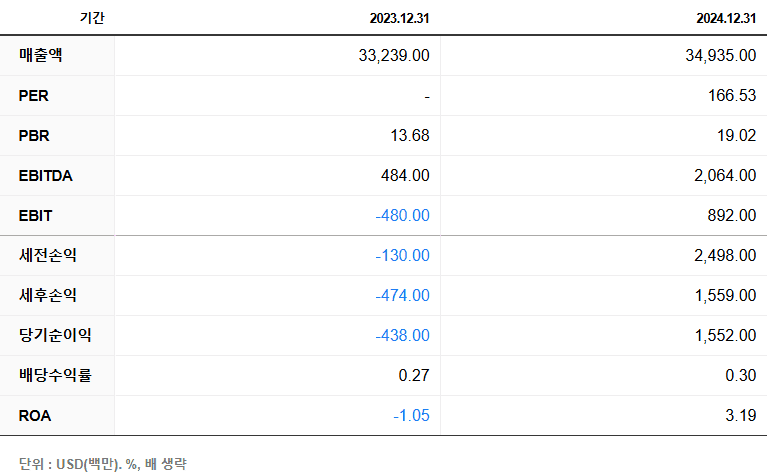Viewport: 767px width, 475px height.
Task: Click the dash in the 2023 PER cell
Action: click(427, 97)
